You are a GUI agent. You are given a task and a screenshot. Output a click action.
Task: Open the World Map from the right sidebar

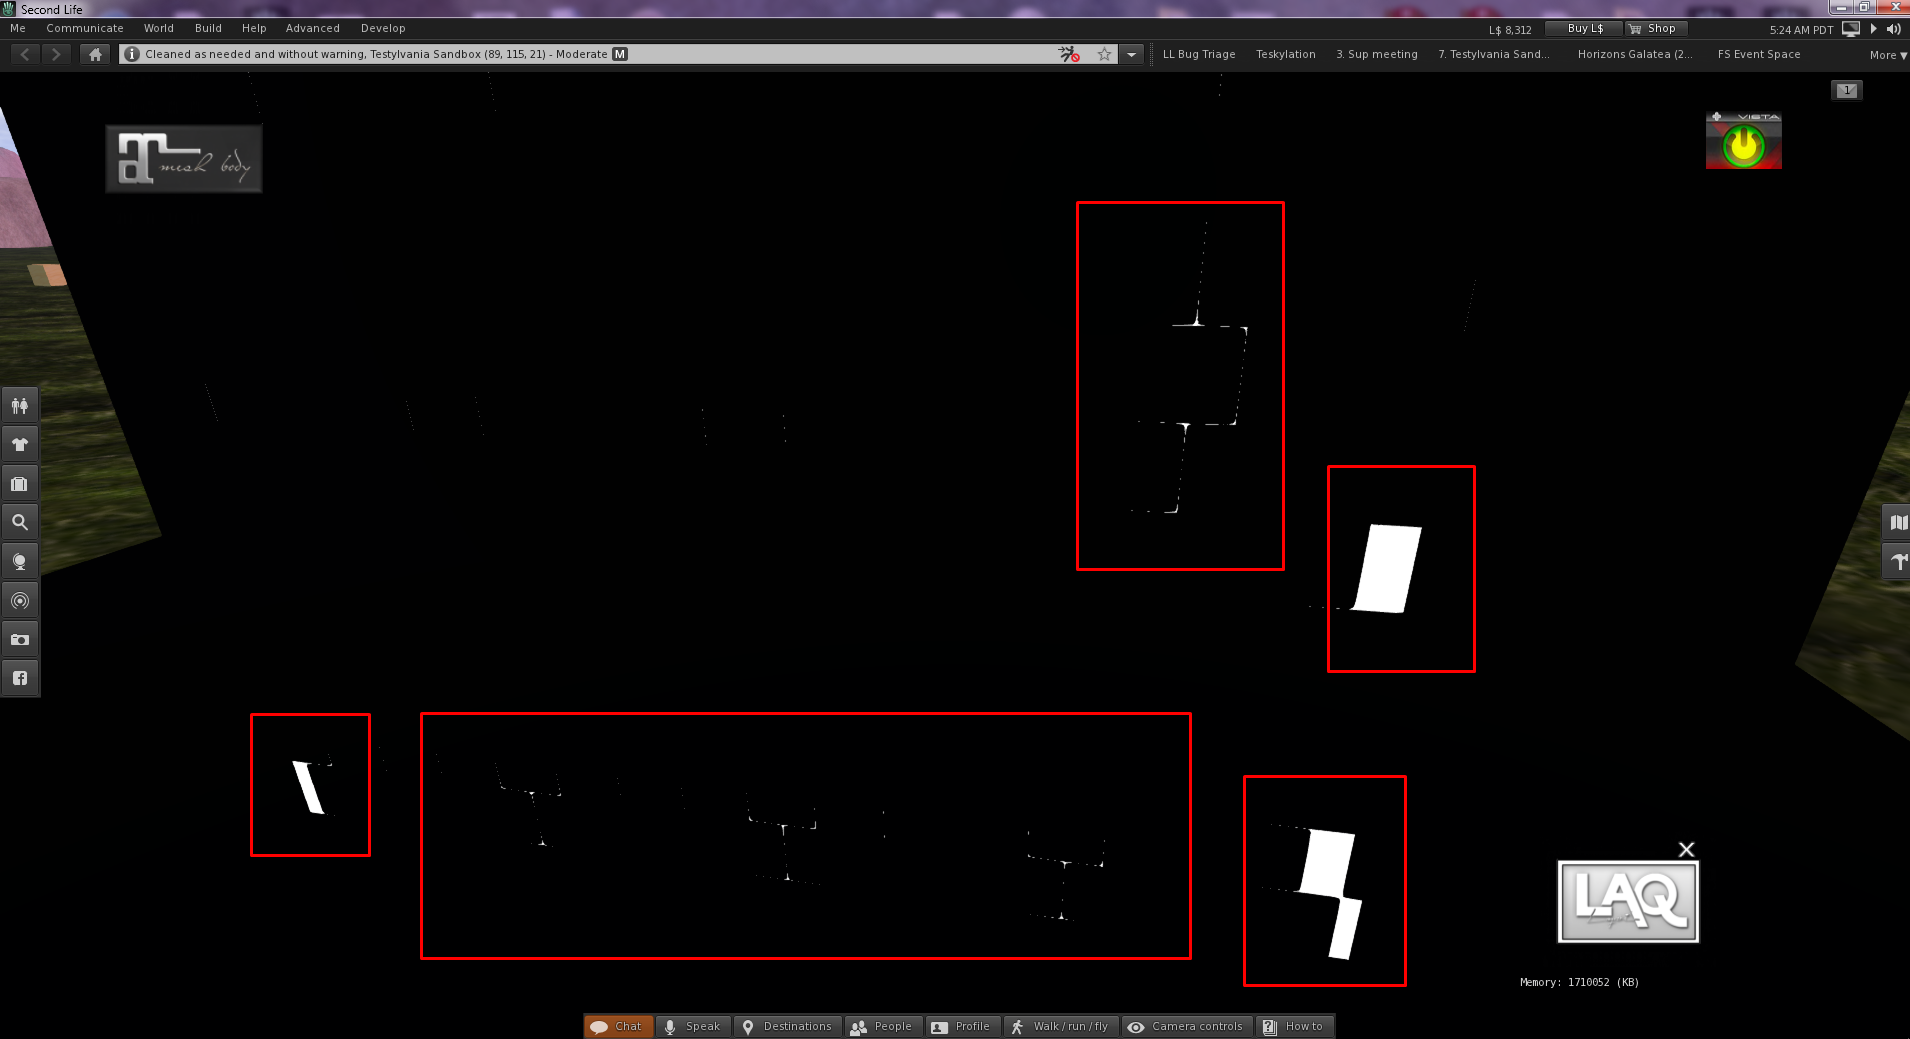1897,523
